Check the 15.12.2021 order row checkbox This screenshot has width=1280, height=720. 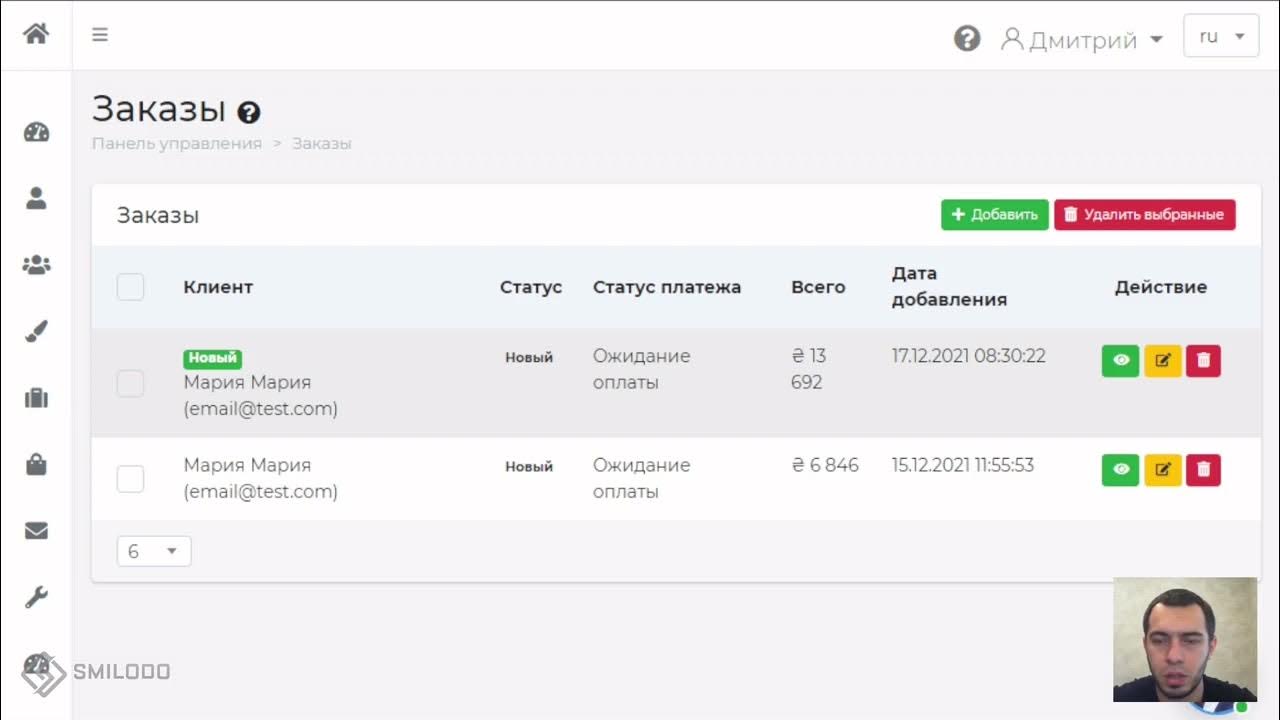coord(130,479)
